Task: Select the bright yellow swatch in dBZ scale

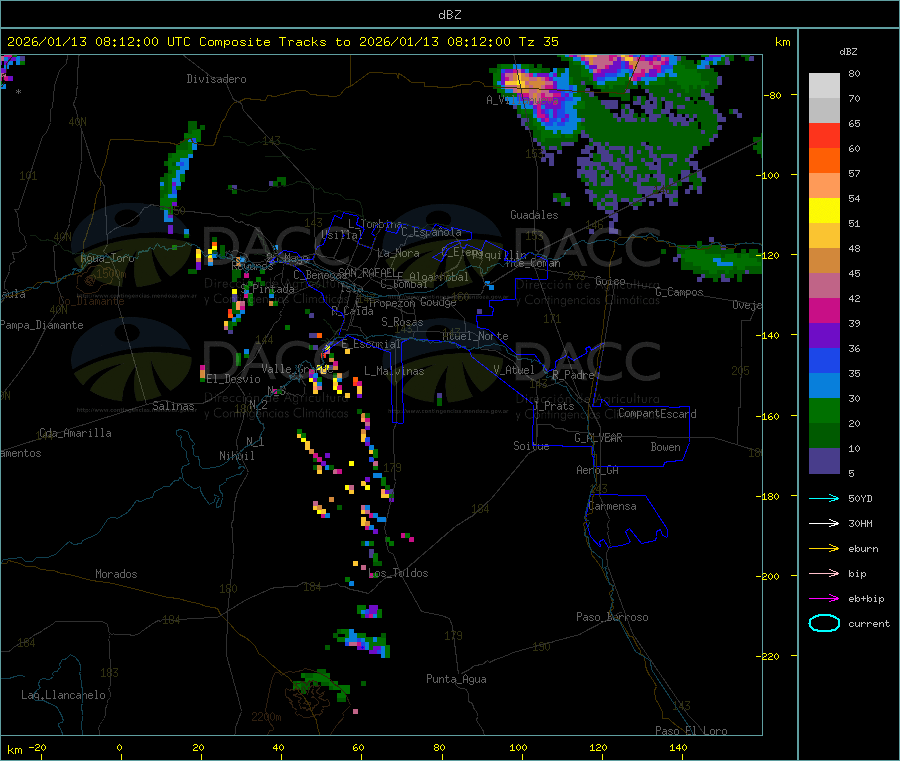Action: pos(824,211)
